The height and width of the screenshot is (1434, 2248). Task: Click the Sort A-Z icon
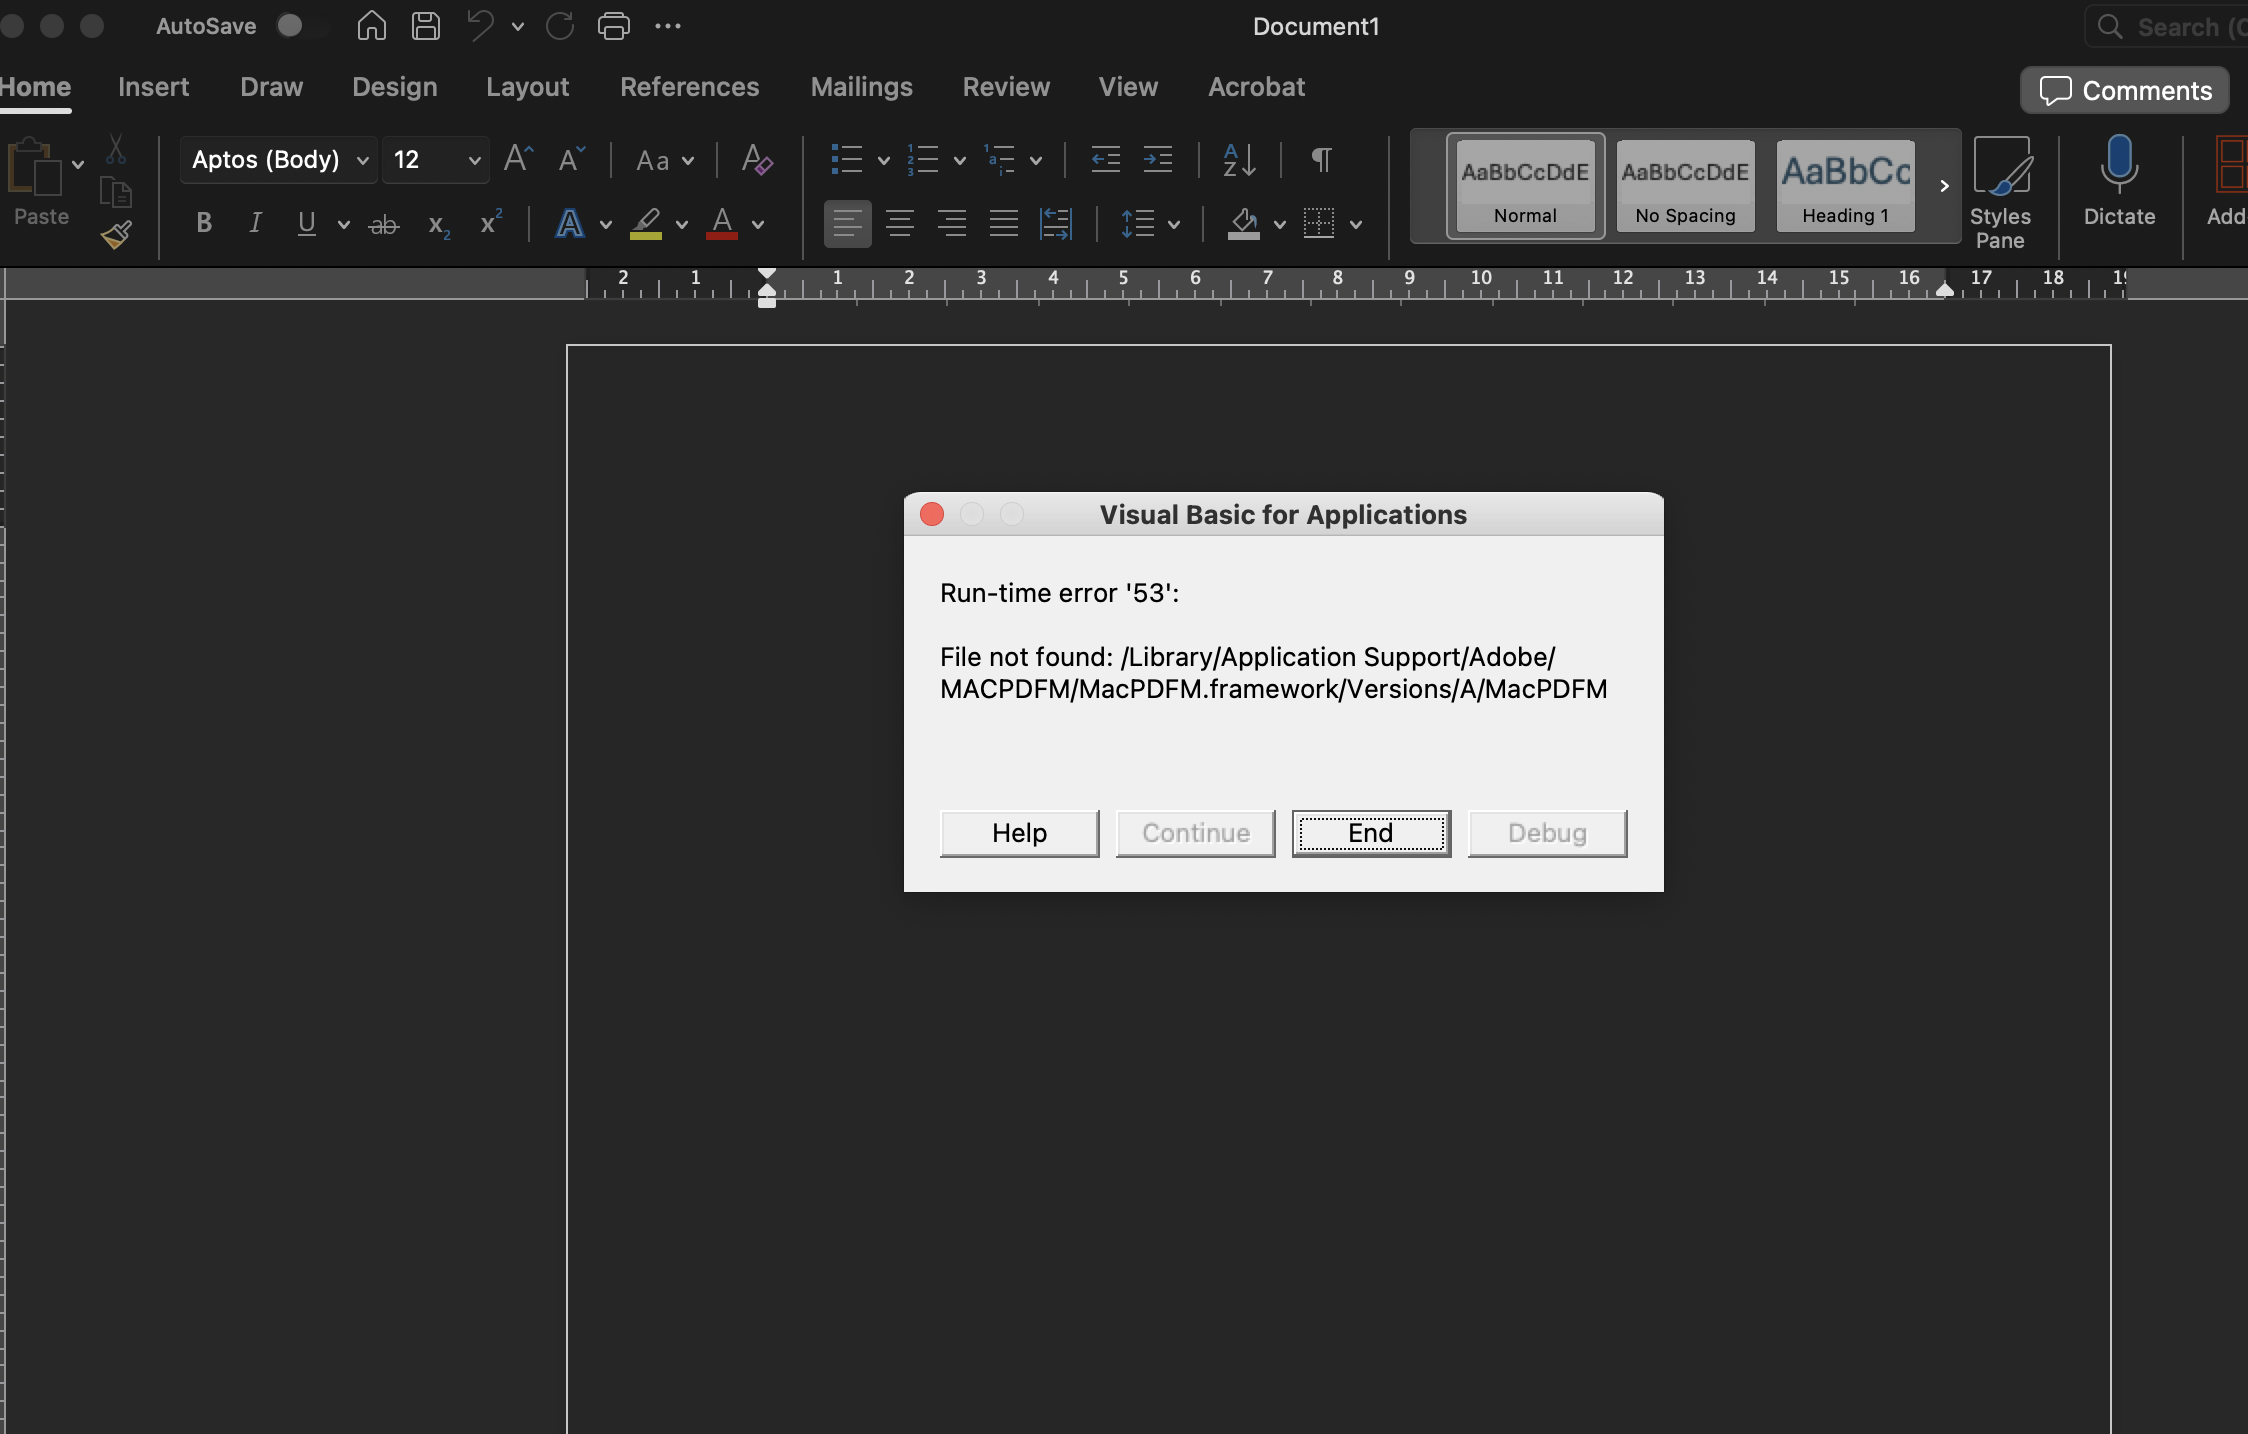pos(1239,160)
